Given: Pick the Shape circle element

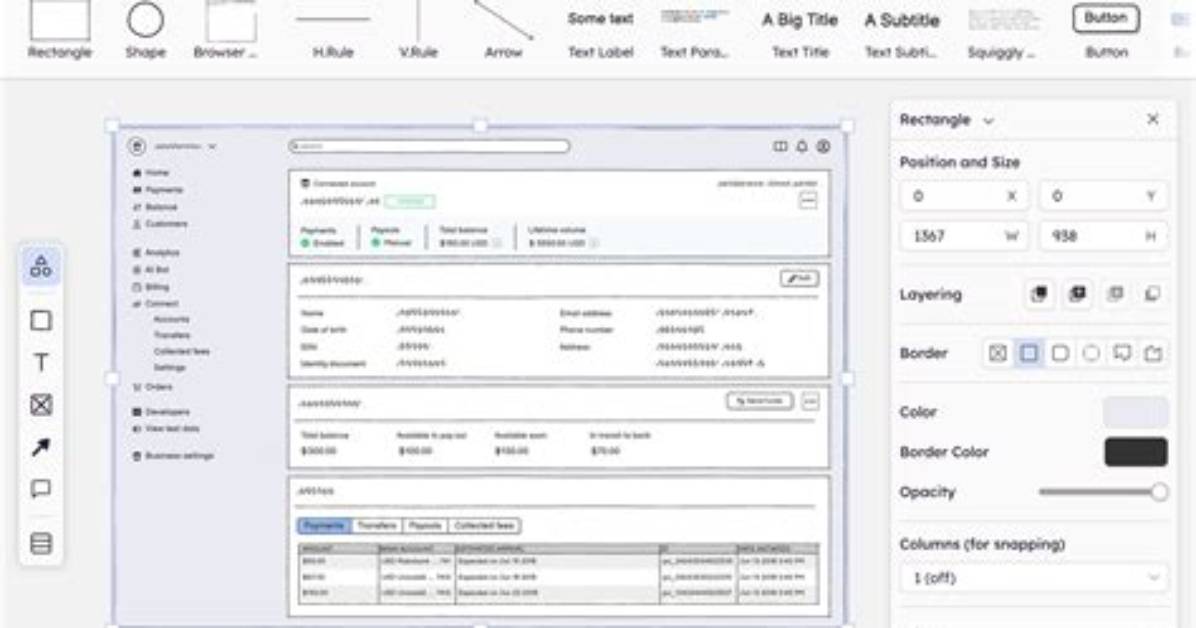Looking at the screenshot, I should [145, 31].
